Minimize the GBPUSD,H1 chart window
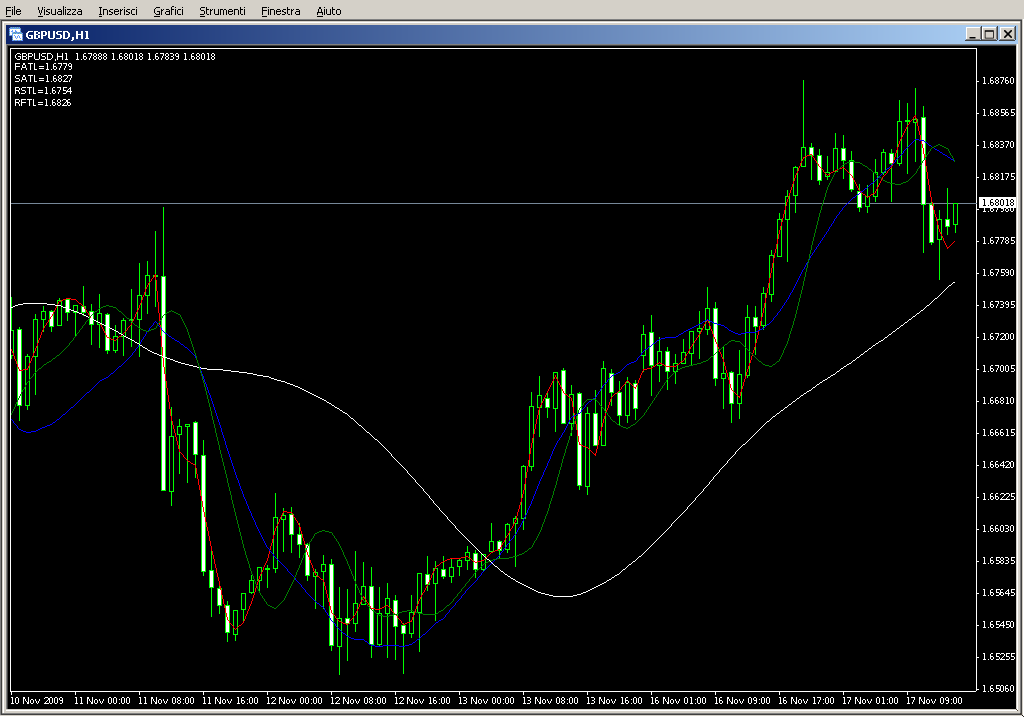The image size is (1024, 717). coord(973,34)
